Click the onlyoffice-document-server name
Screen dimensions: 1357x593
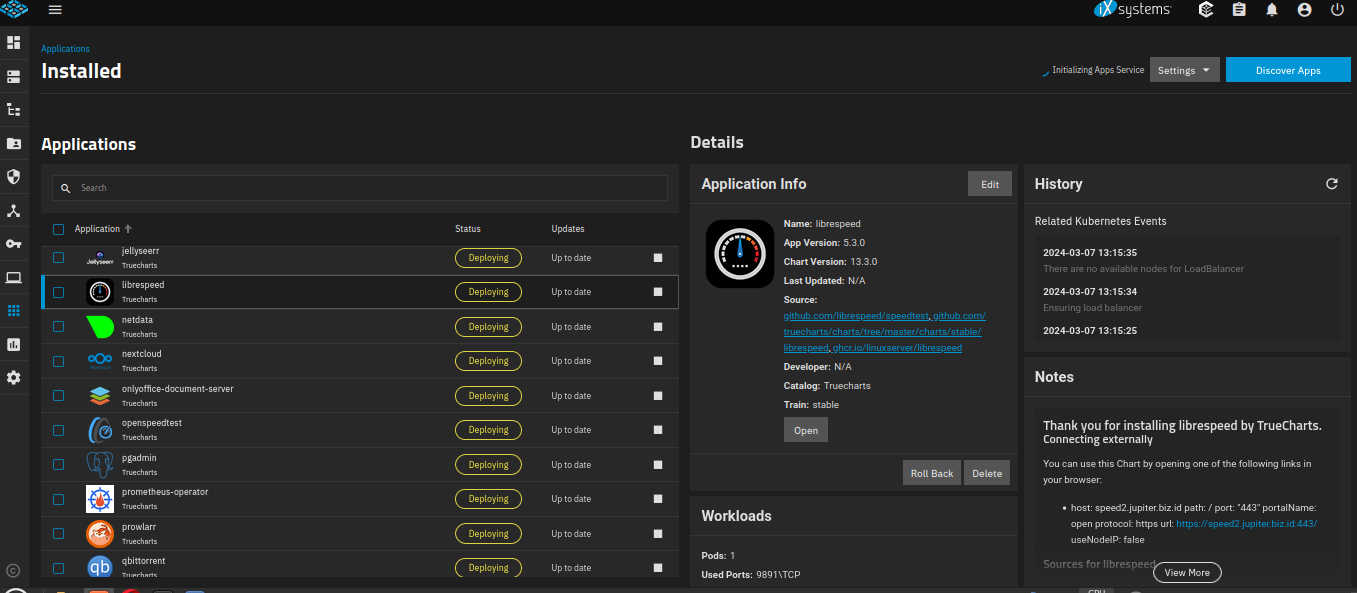pos(178,389)
